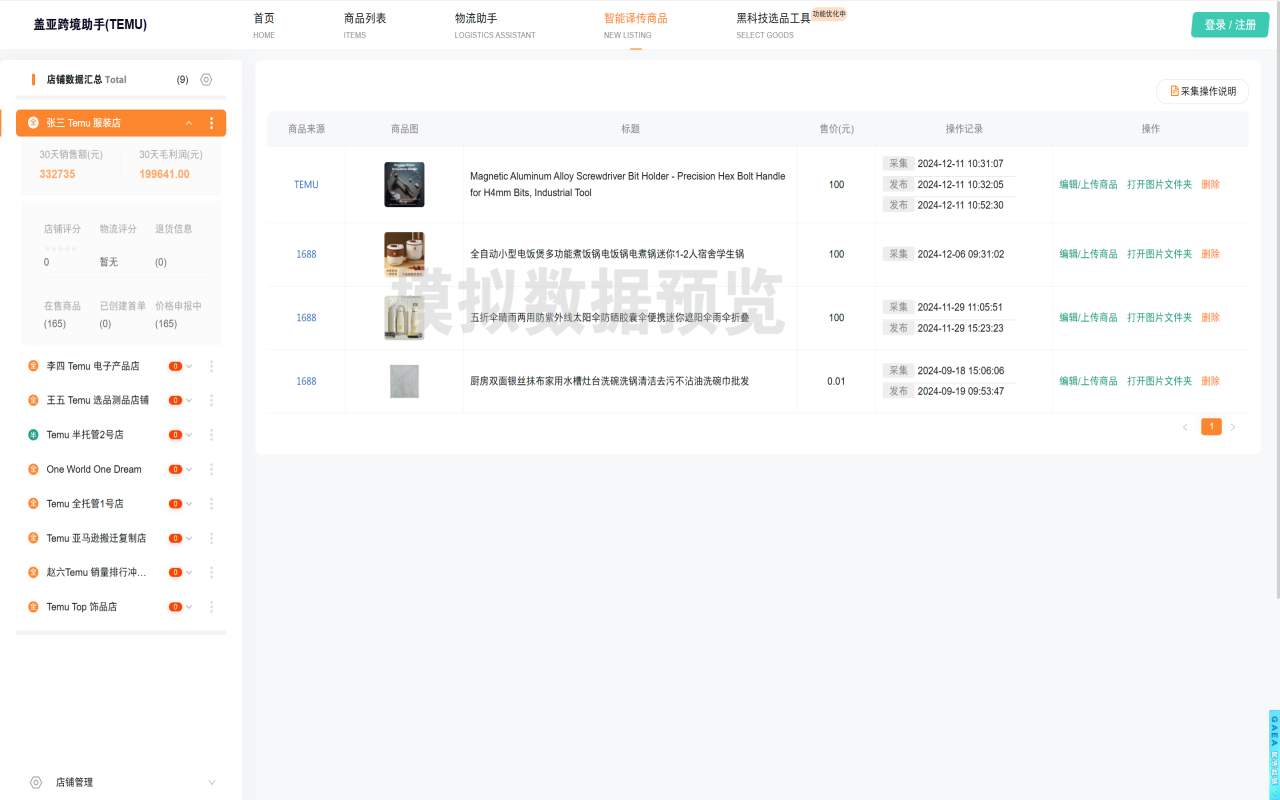Click the 登录 / 注册 button

1229,24
